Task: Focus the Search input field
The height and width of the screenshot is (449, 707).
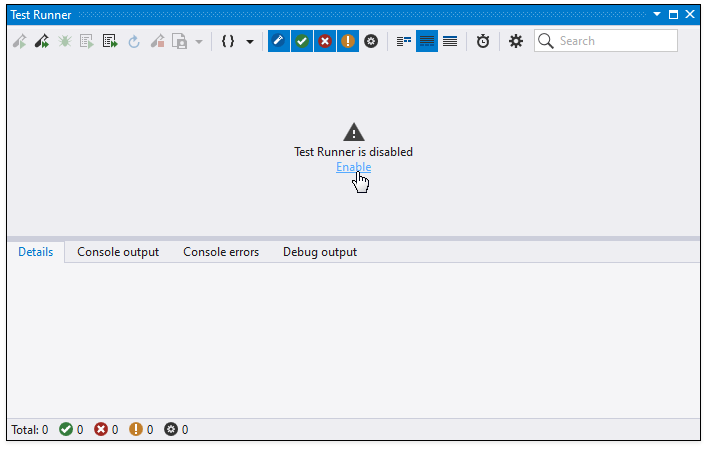Action: click(x=606, y=41)
